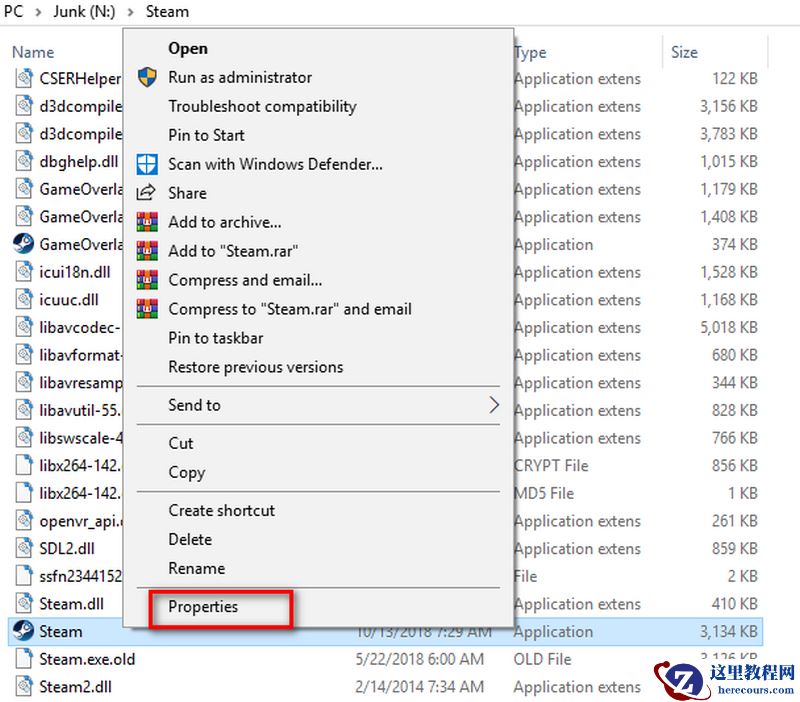The image size is (800, 702).
Task: Click the Steam2.dll file icon
Action: pos(23,687)
